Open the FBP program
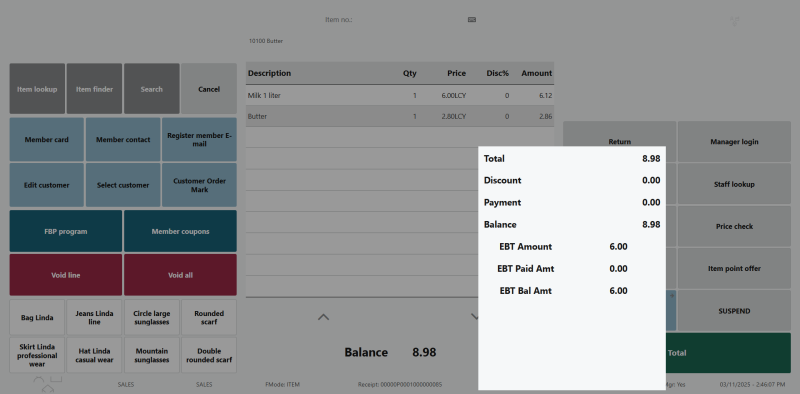The width and height of the screenshot is (800, 394). click(66, 231)
